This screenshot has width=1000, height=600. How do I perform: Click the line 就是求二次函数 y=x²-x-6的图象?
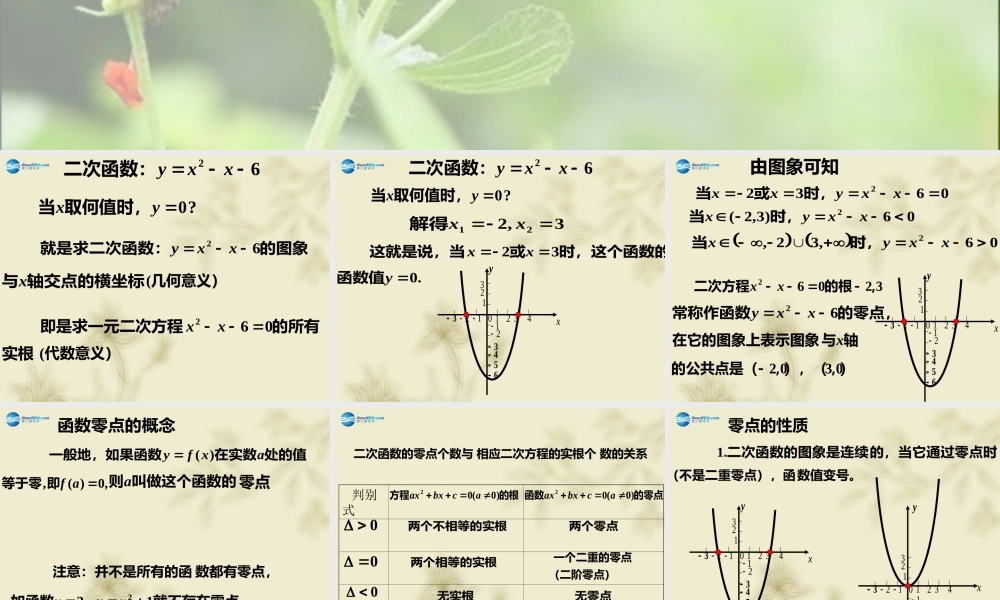pyautogui.click(x=174, y=248)
